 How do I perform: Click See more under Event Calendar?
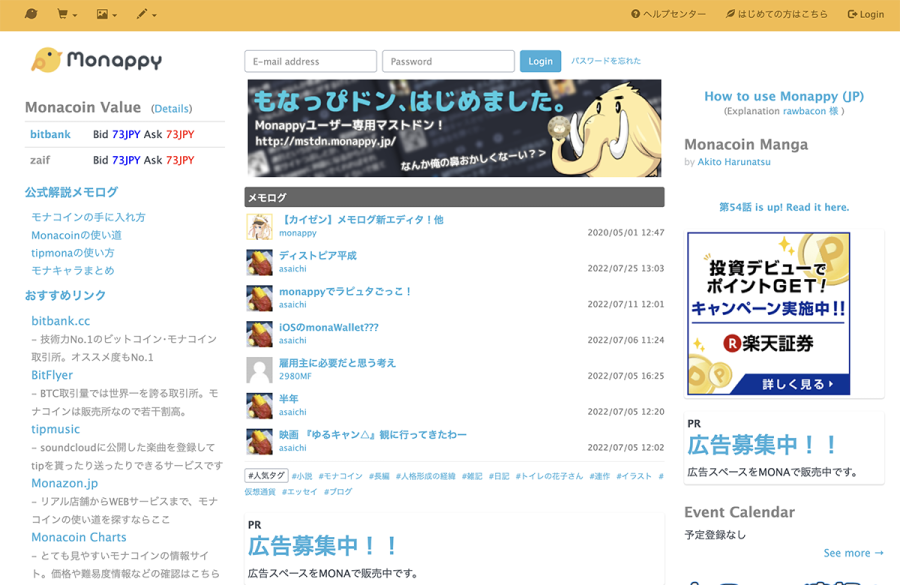pyautogui.click(x=853, y=553)
